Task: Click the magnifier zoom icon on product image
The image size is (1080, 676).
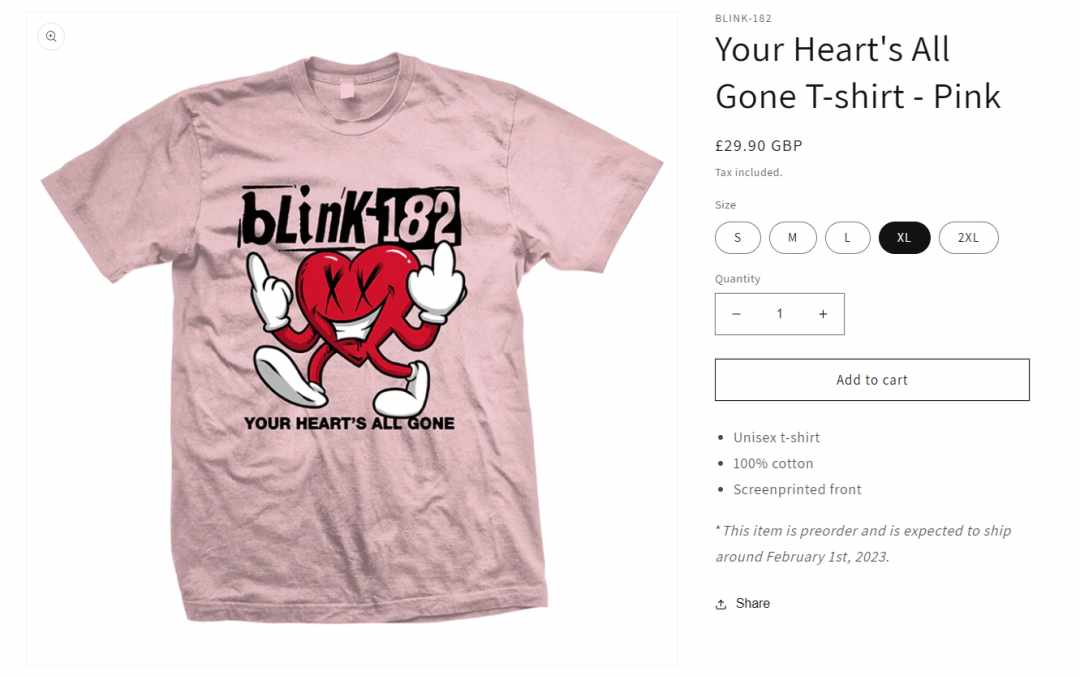Action: pos(51,37)
